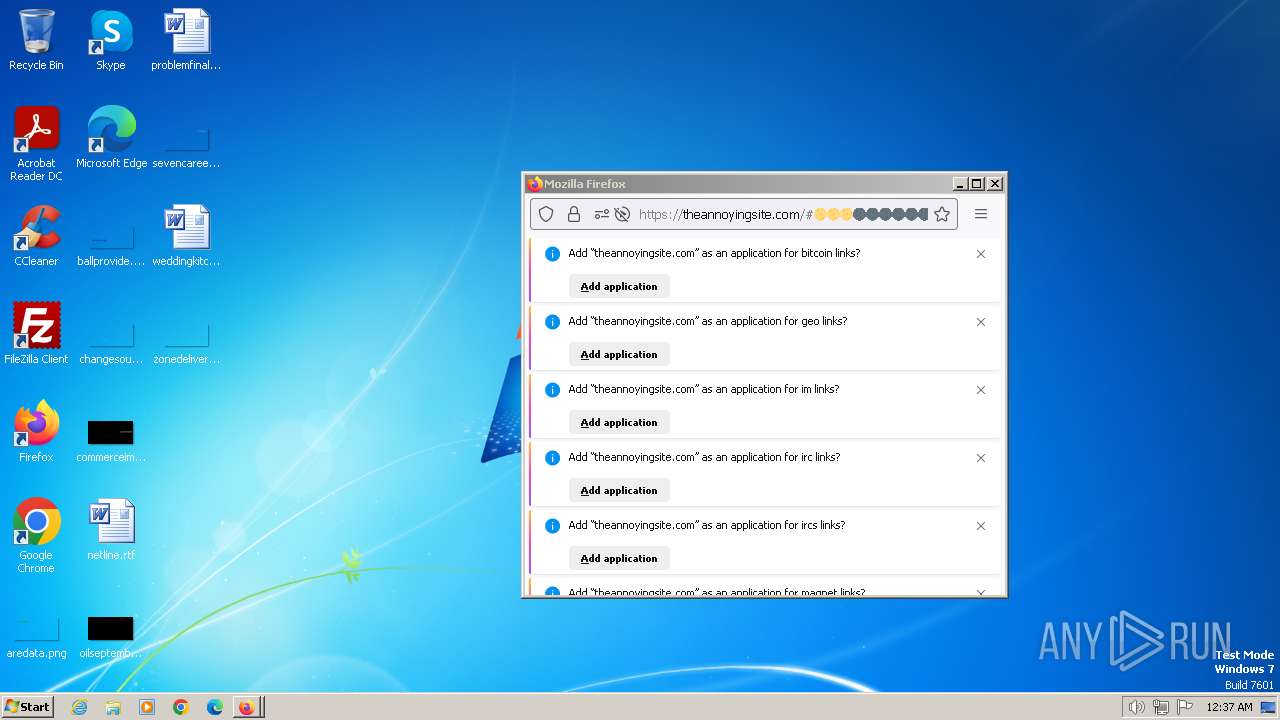
Task: Click the network status tray icon
Action: tap(1161, 707)
